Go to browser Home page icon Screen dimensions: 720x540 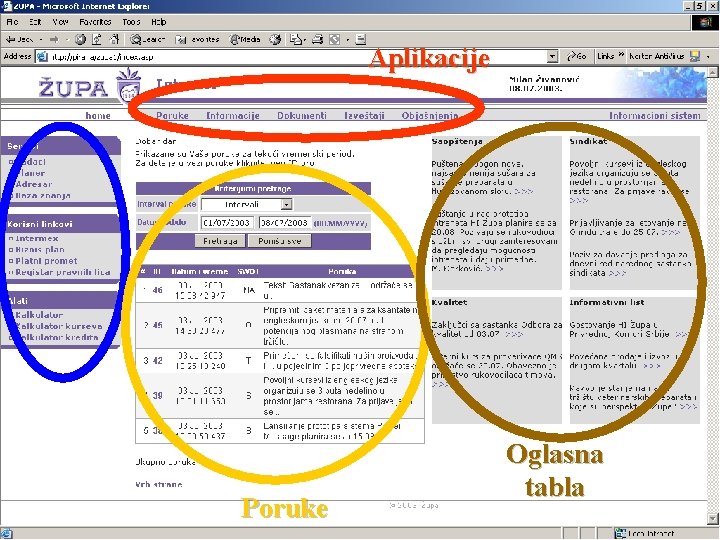pyautogui.click(x=114, y=39)
